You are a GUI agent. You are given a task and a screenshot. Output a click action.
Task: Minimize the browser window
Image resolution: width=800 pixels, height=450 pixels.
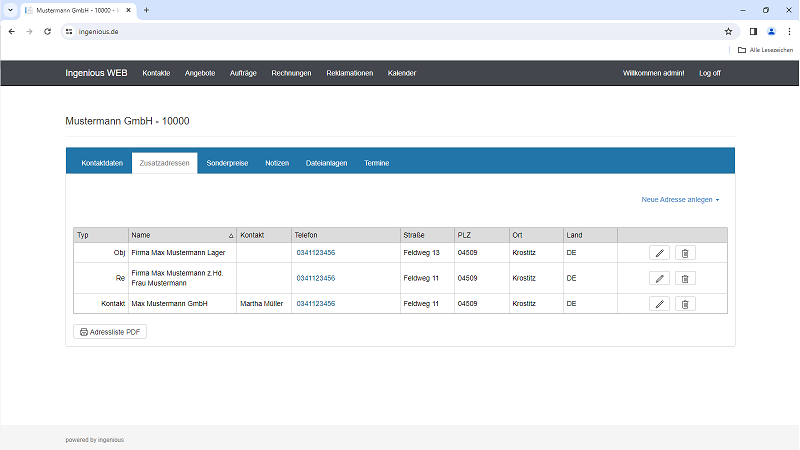pyautogui.click(x=743, y=10)
